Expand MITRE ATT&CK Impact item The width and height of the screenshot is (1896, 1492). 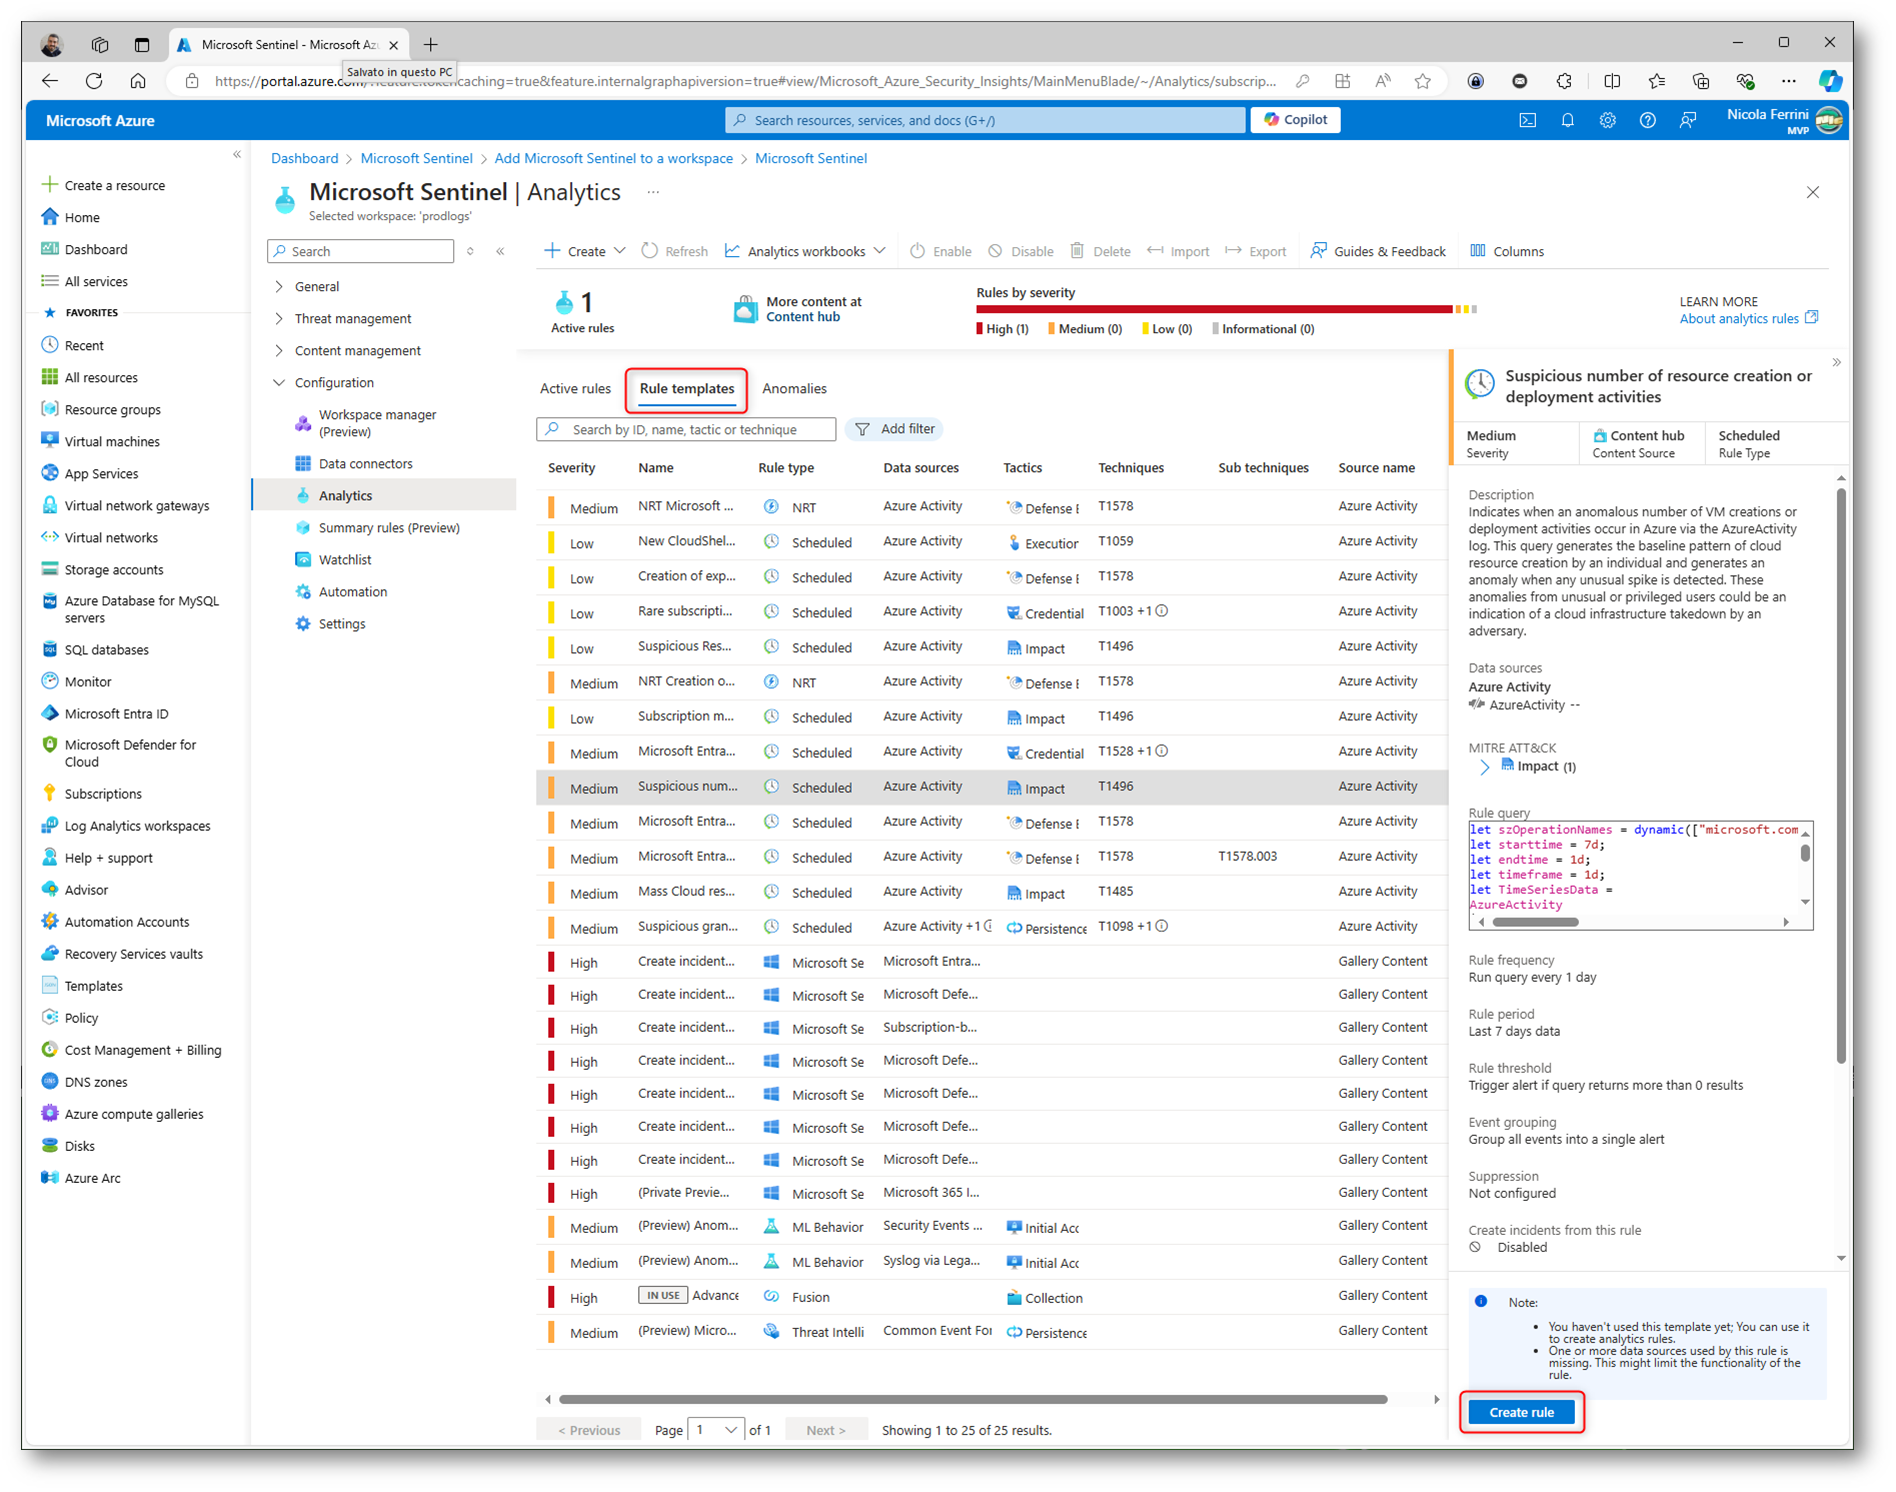[1484, 767]
